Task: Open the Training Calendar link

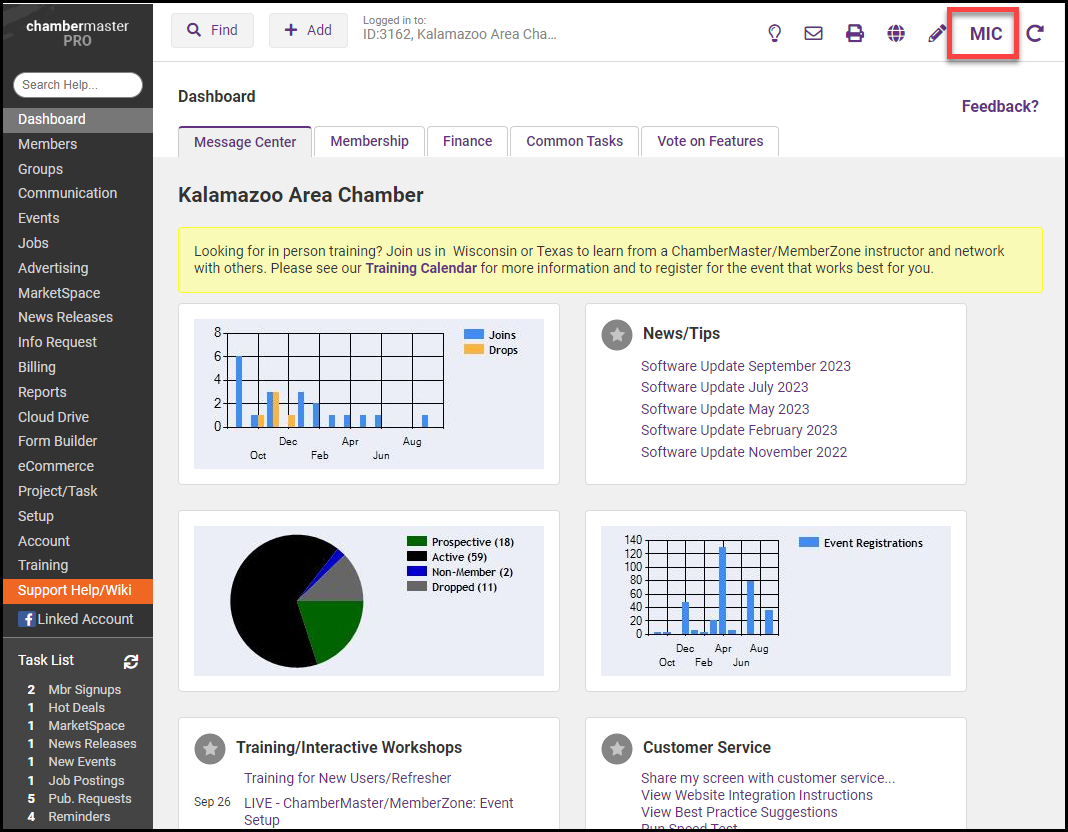Action: coord(421,268)
